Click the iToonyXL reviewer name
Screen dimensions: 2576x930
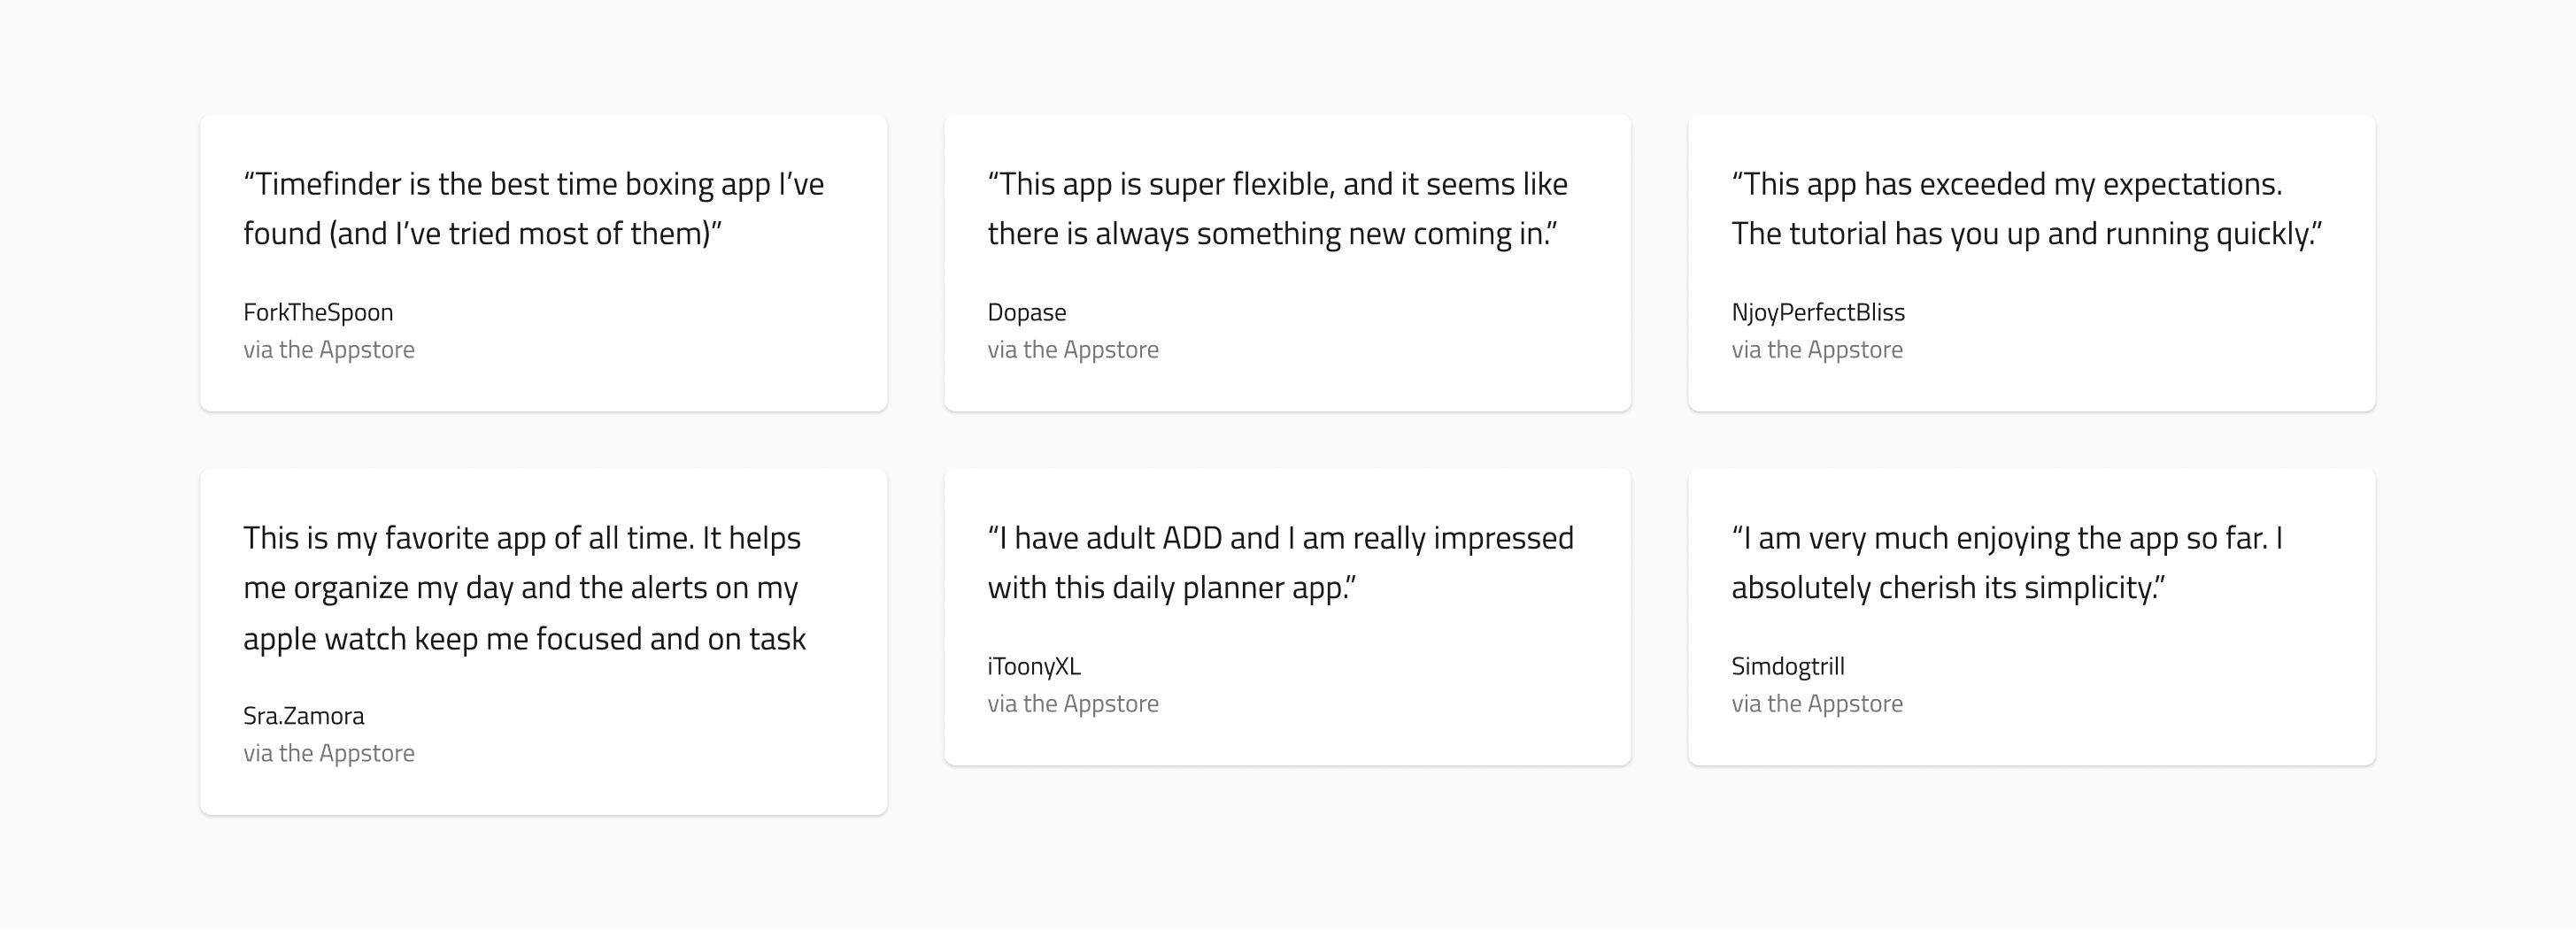tap(1034, 666)
